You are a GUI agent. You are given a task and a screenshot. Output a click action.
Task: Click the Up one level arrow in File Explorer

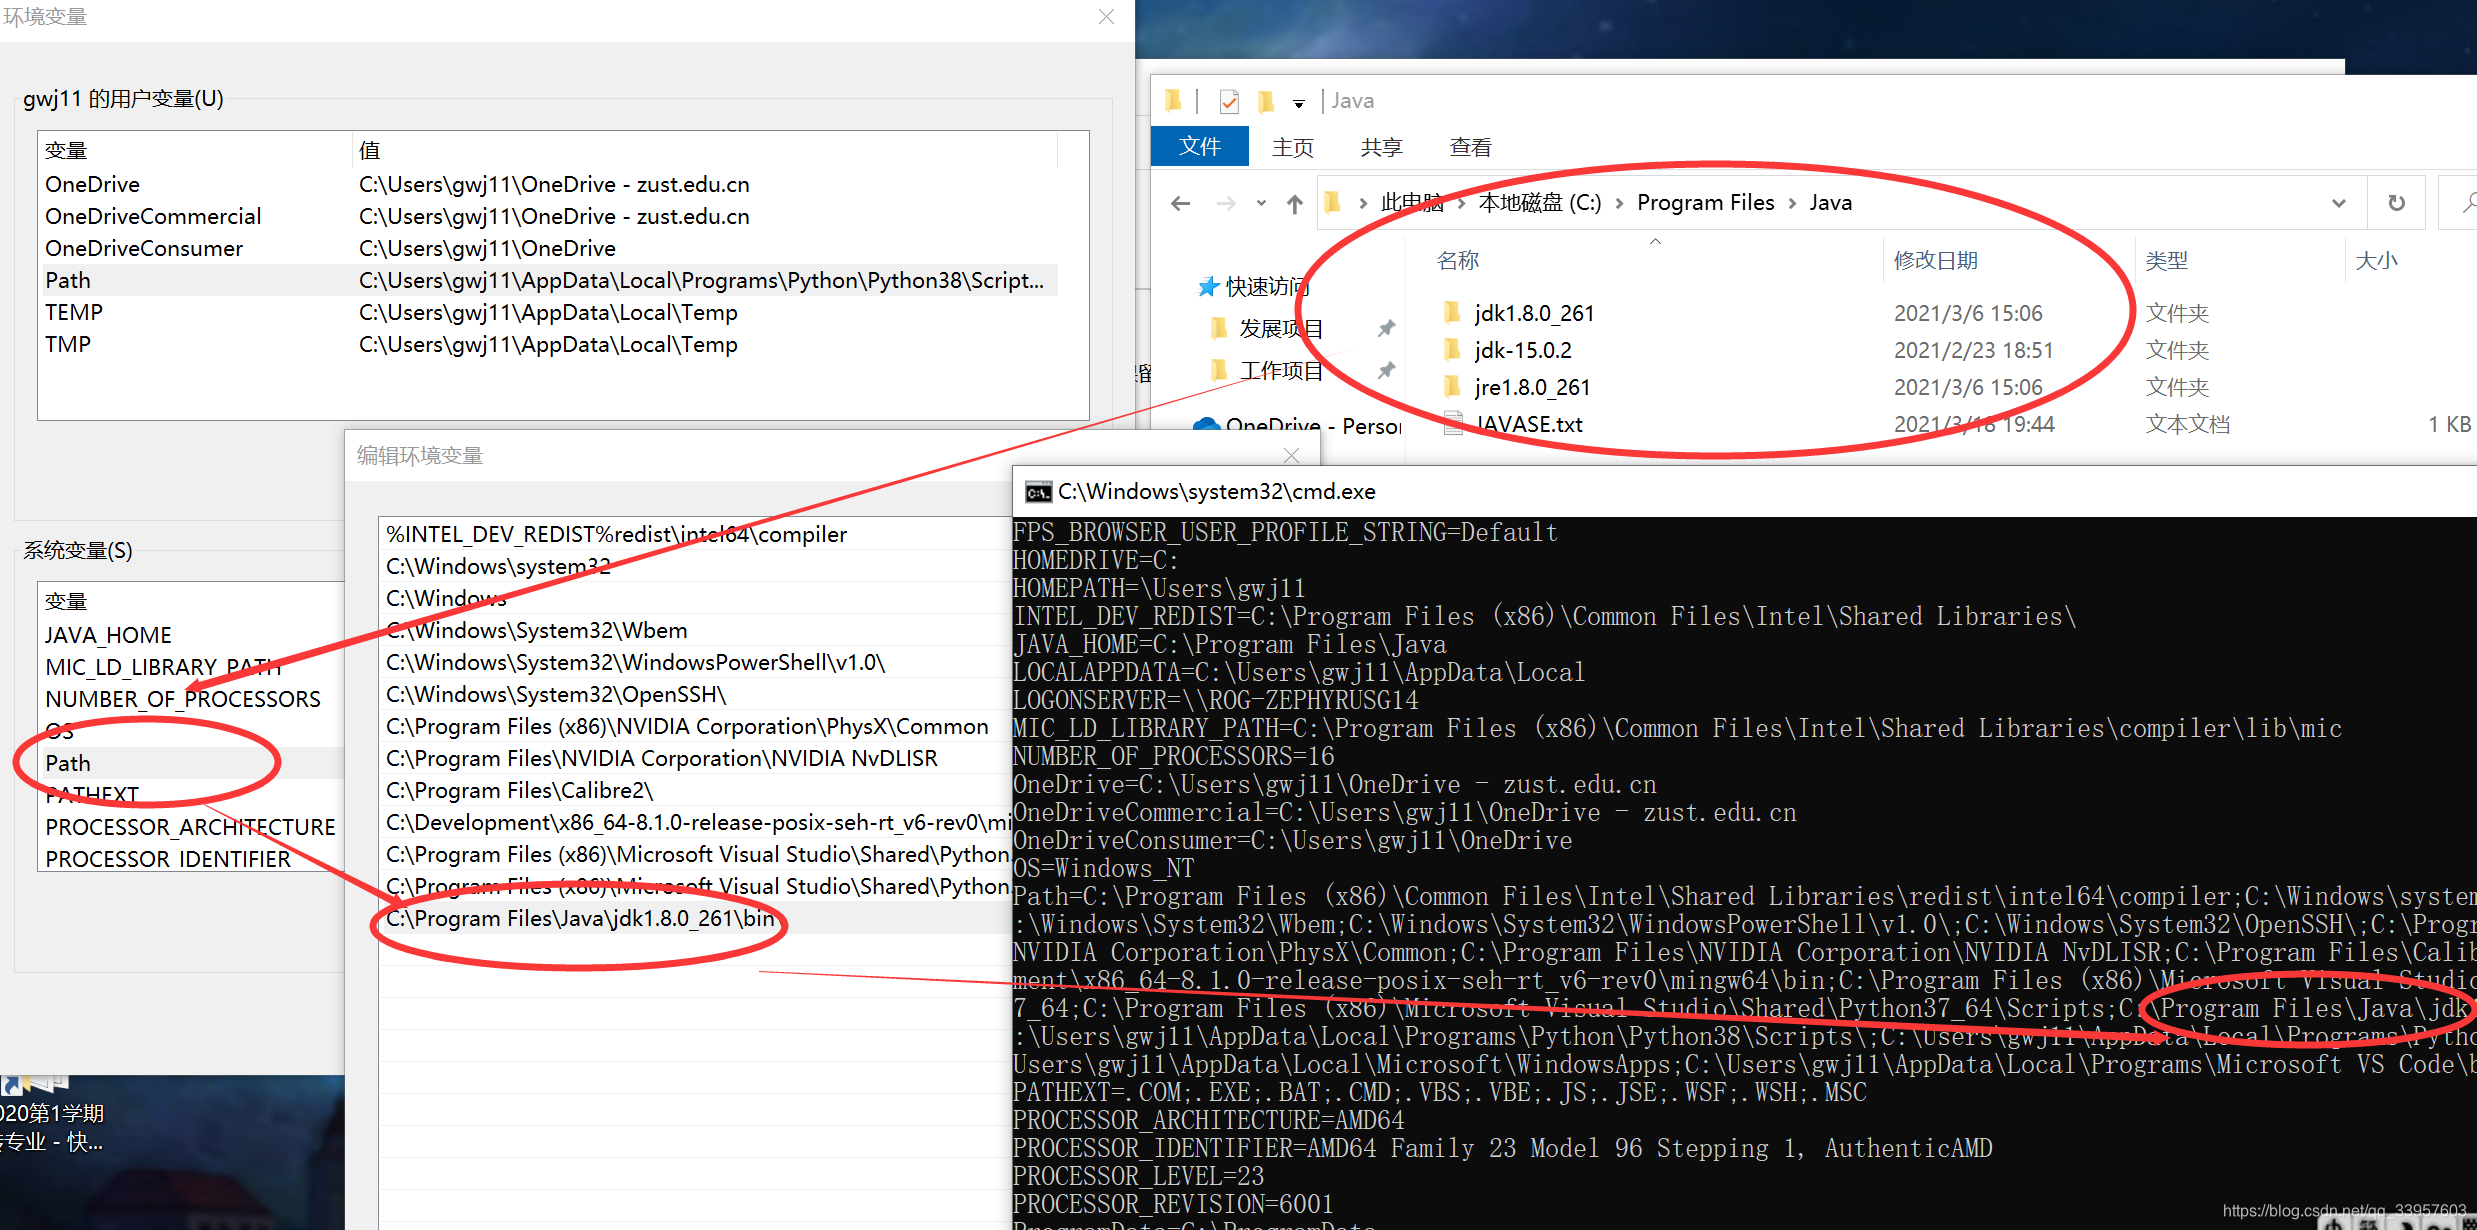1295,204
